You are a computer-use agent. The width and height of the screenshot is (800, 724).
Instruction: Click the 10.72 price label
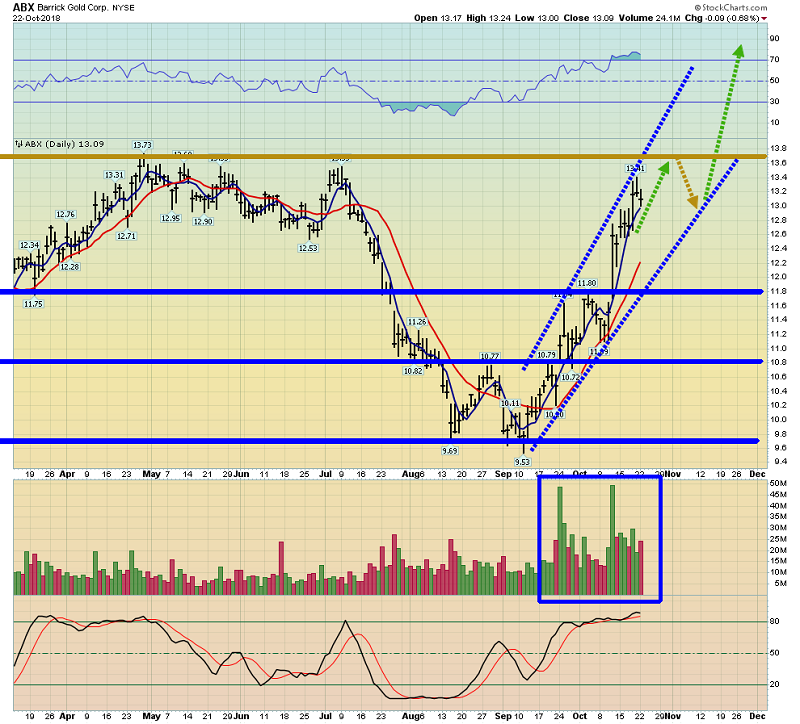point(571,378)
